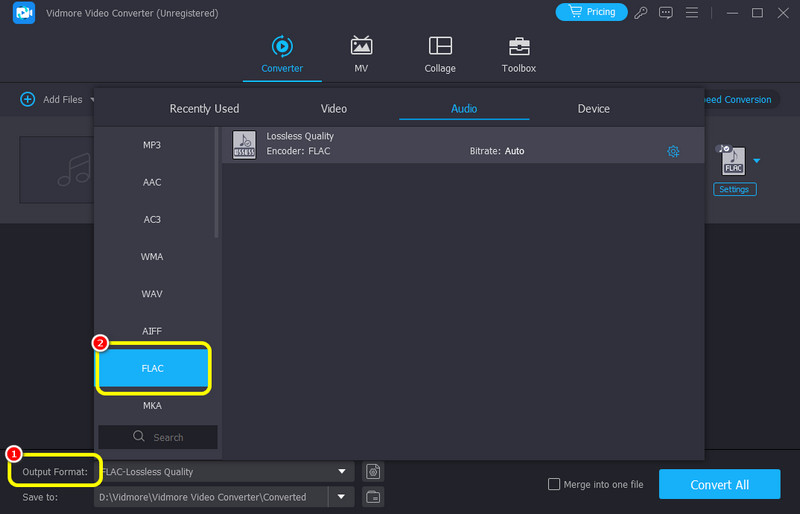Expand the Output Format dropdown
The image size is (800, 514).
point(343,471)
